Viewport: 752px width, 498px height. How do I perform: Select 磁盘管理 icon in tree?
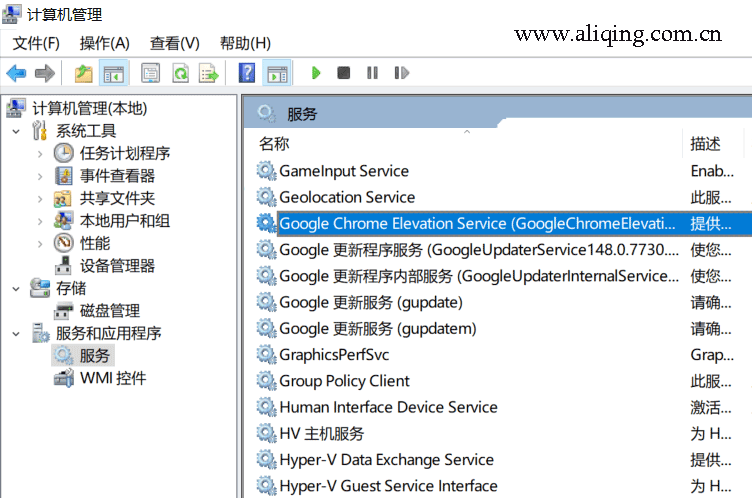tap(63, 311)
